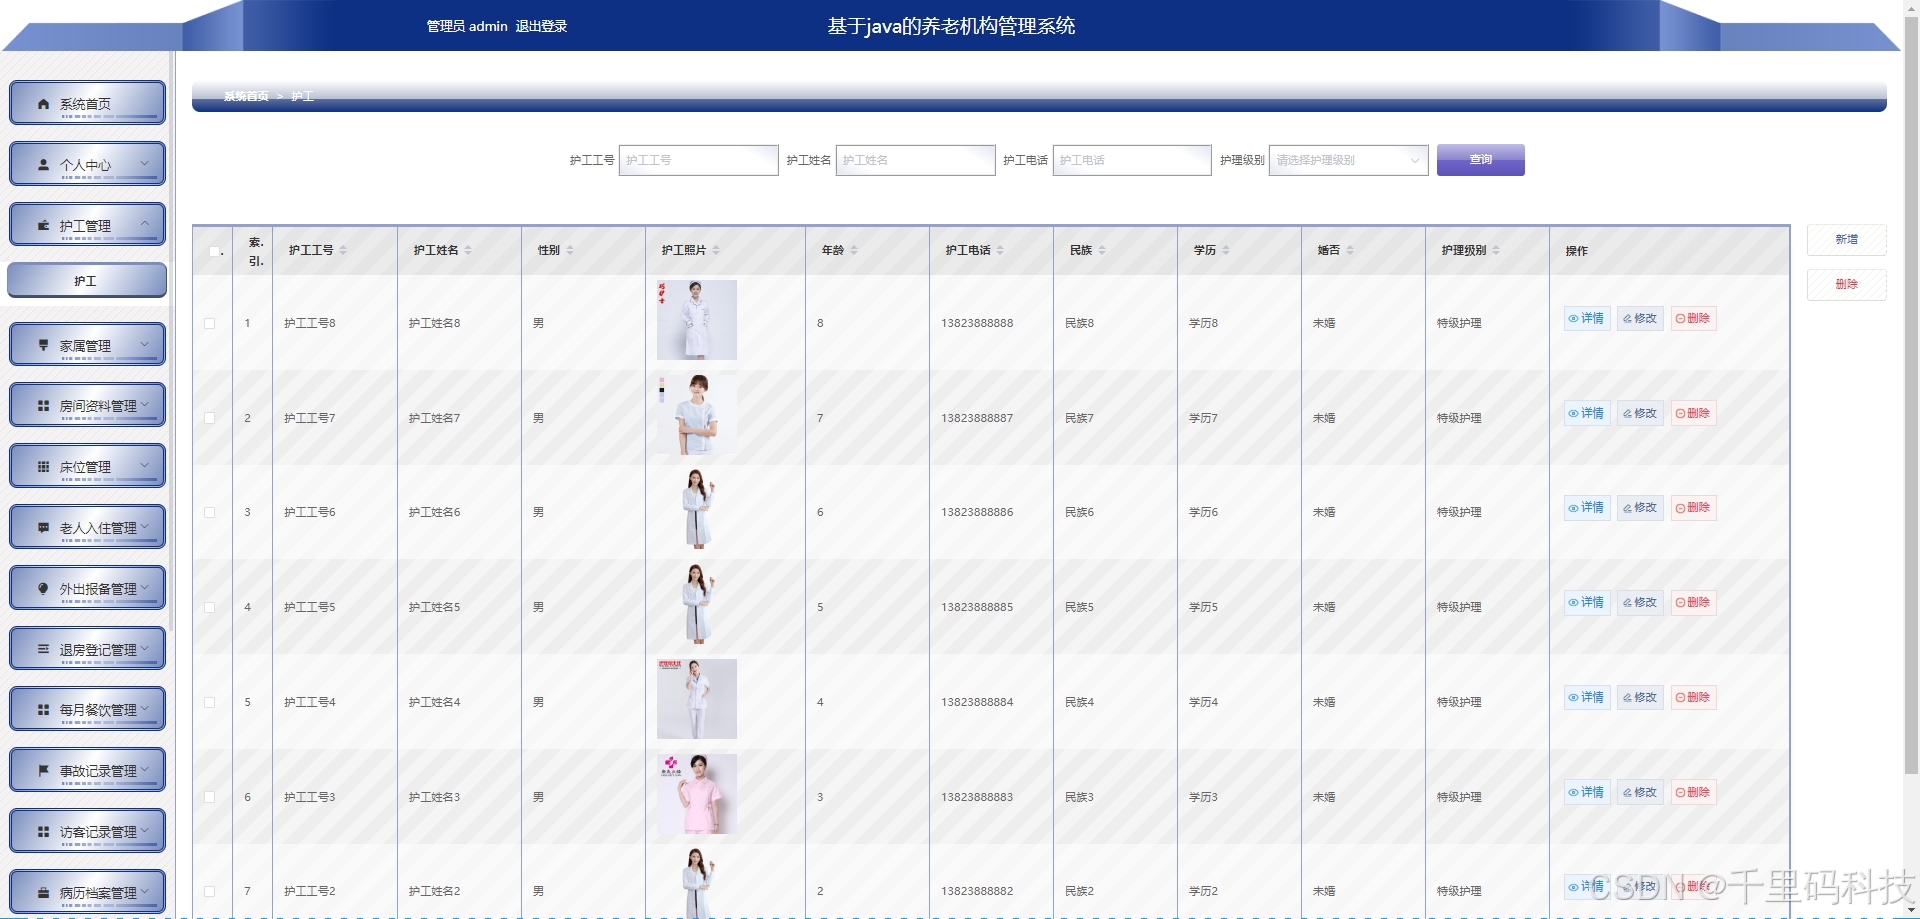Image resolution: width=1920 pixels, height=919 pixels.
Task: Click the icon beside 家属管理
Action: click(x=43, y=346)
